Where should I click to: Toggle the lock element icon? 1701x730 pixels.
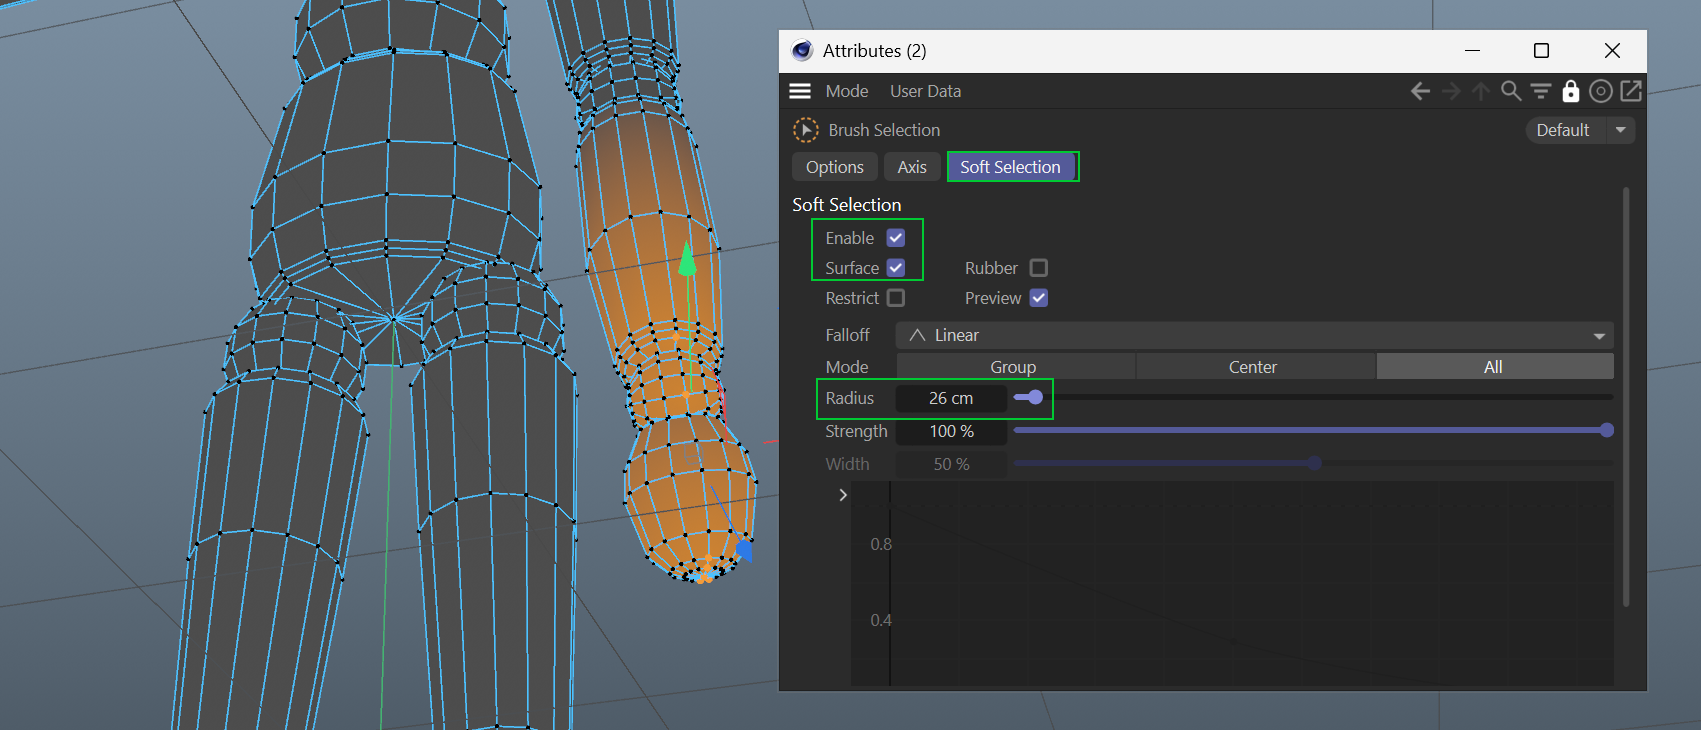click(x=1571, y=91)
